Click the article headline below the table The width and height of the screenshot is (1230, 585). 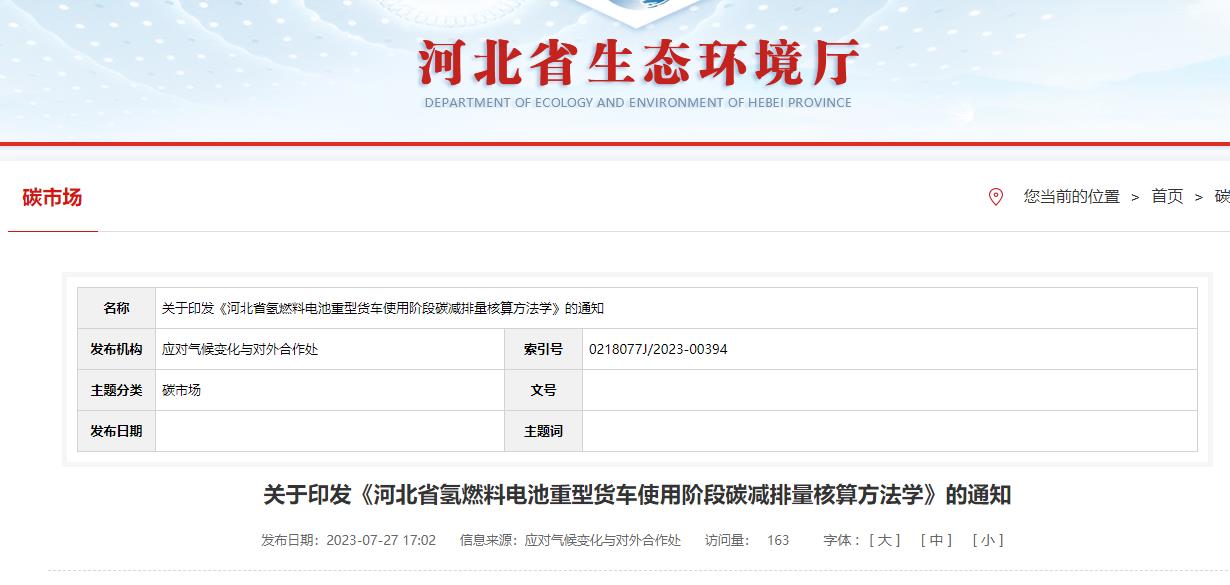tap(637, 495)
